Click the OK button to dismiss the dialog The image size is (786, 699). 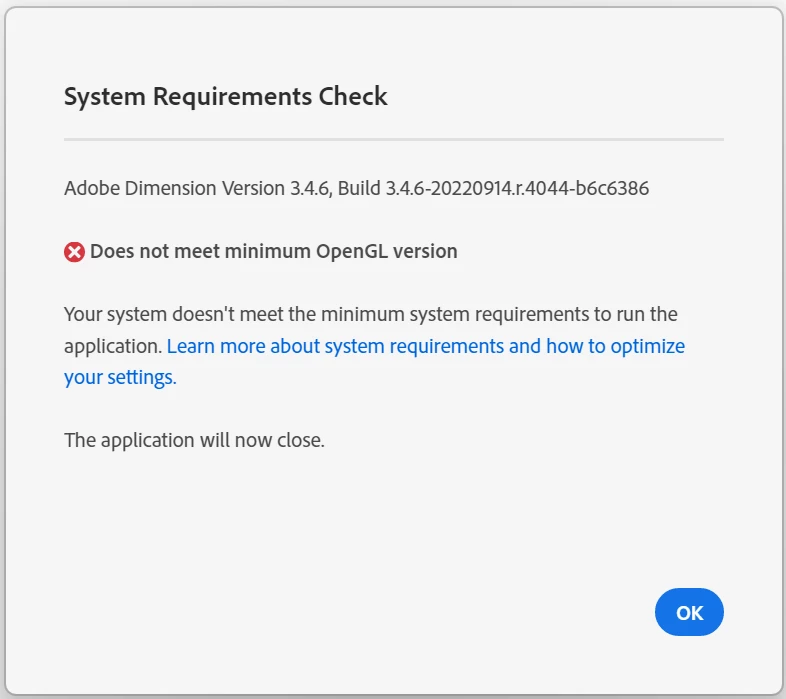[x=689, y=612]
